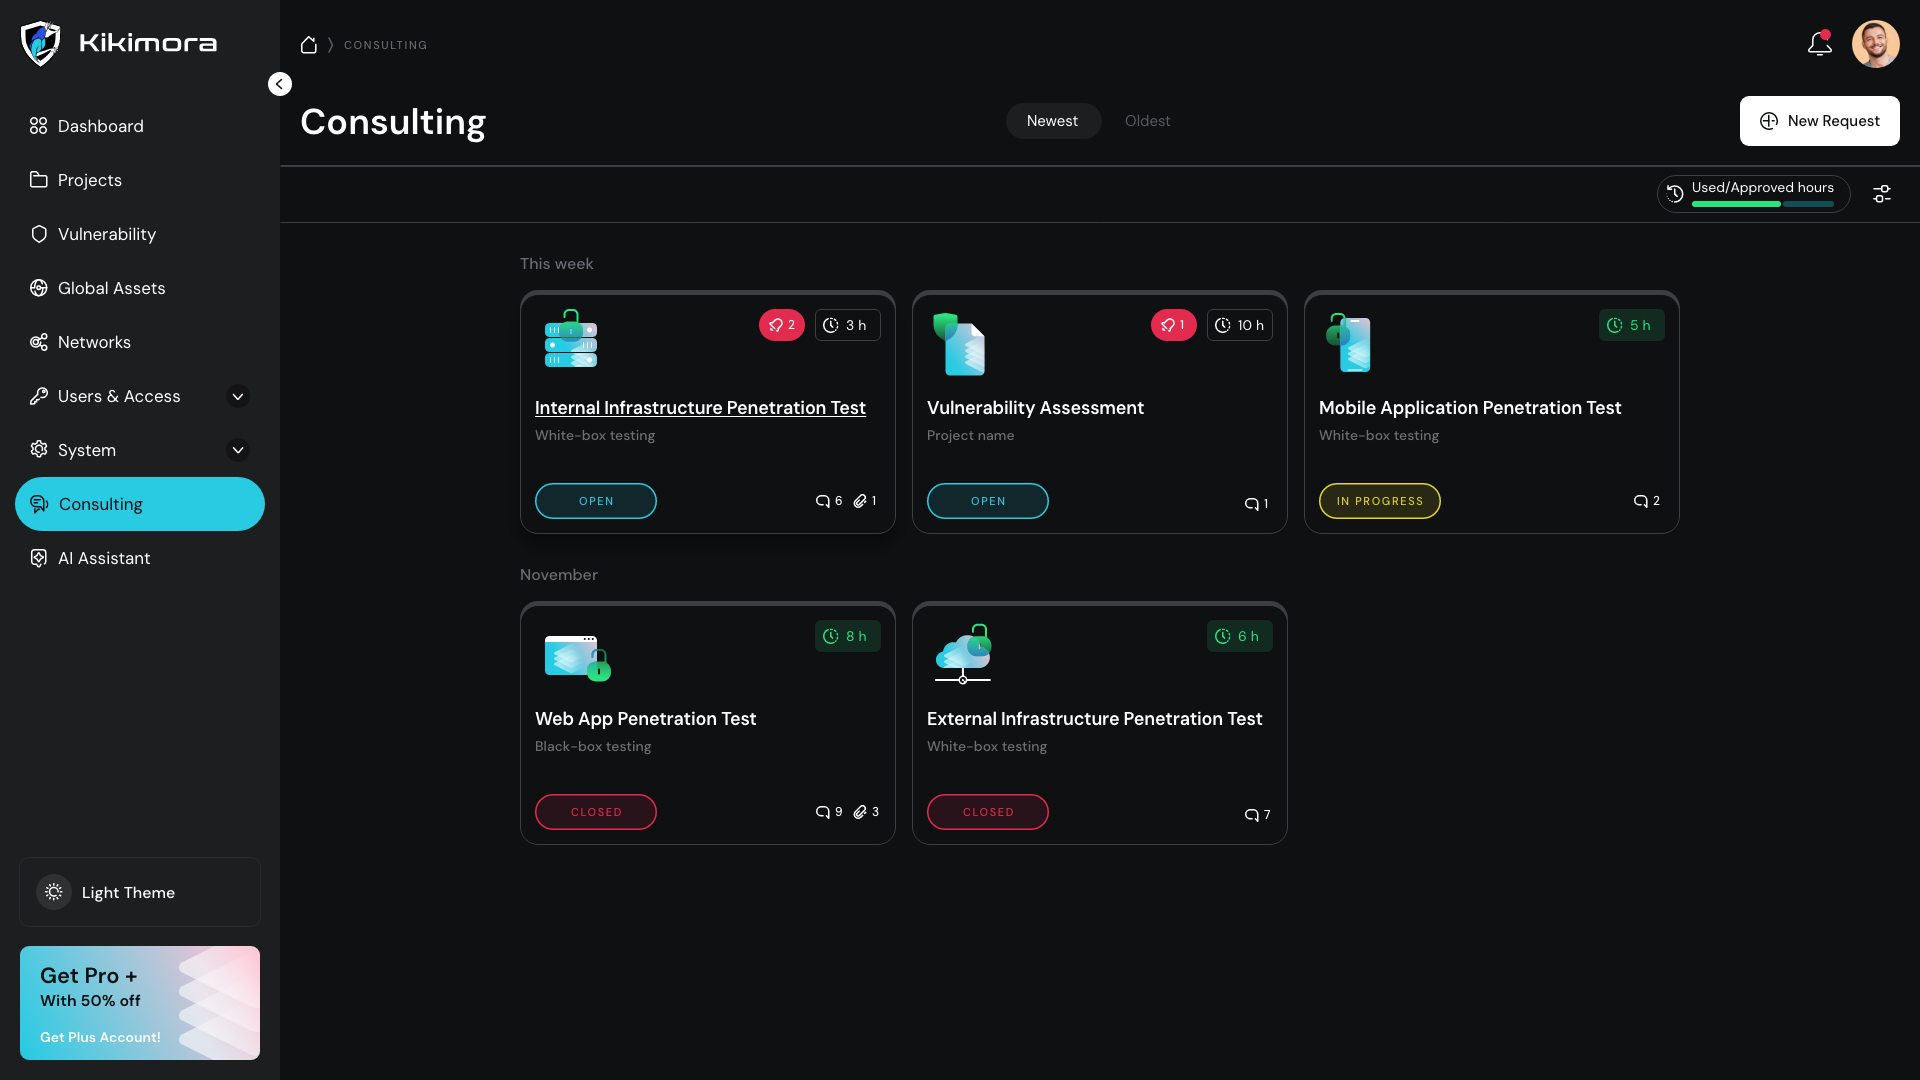Open Internal Infrastructure Penetration Test link
Image resolution: width=1920 pixels, height=1080 pixels.
[700, 408]
